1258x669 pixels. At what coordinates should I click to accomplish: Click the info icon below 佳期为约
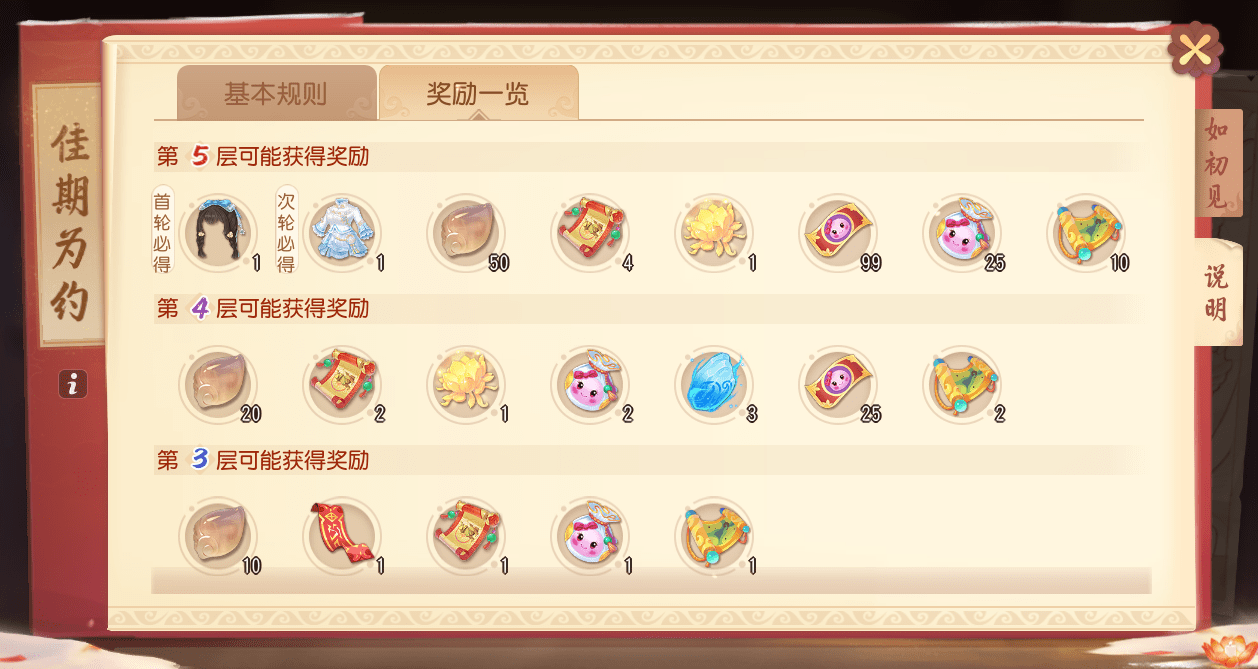tap(73, 383)
